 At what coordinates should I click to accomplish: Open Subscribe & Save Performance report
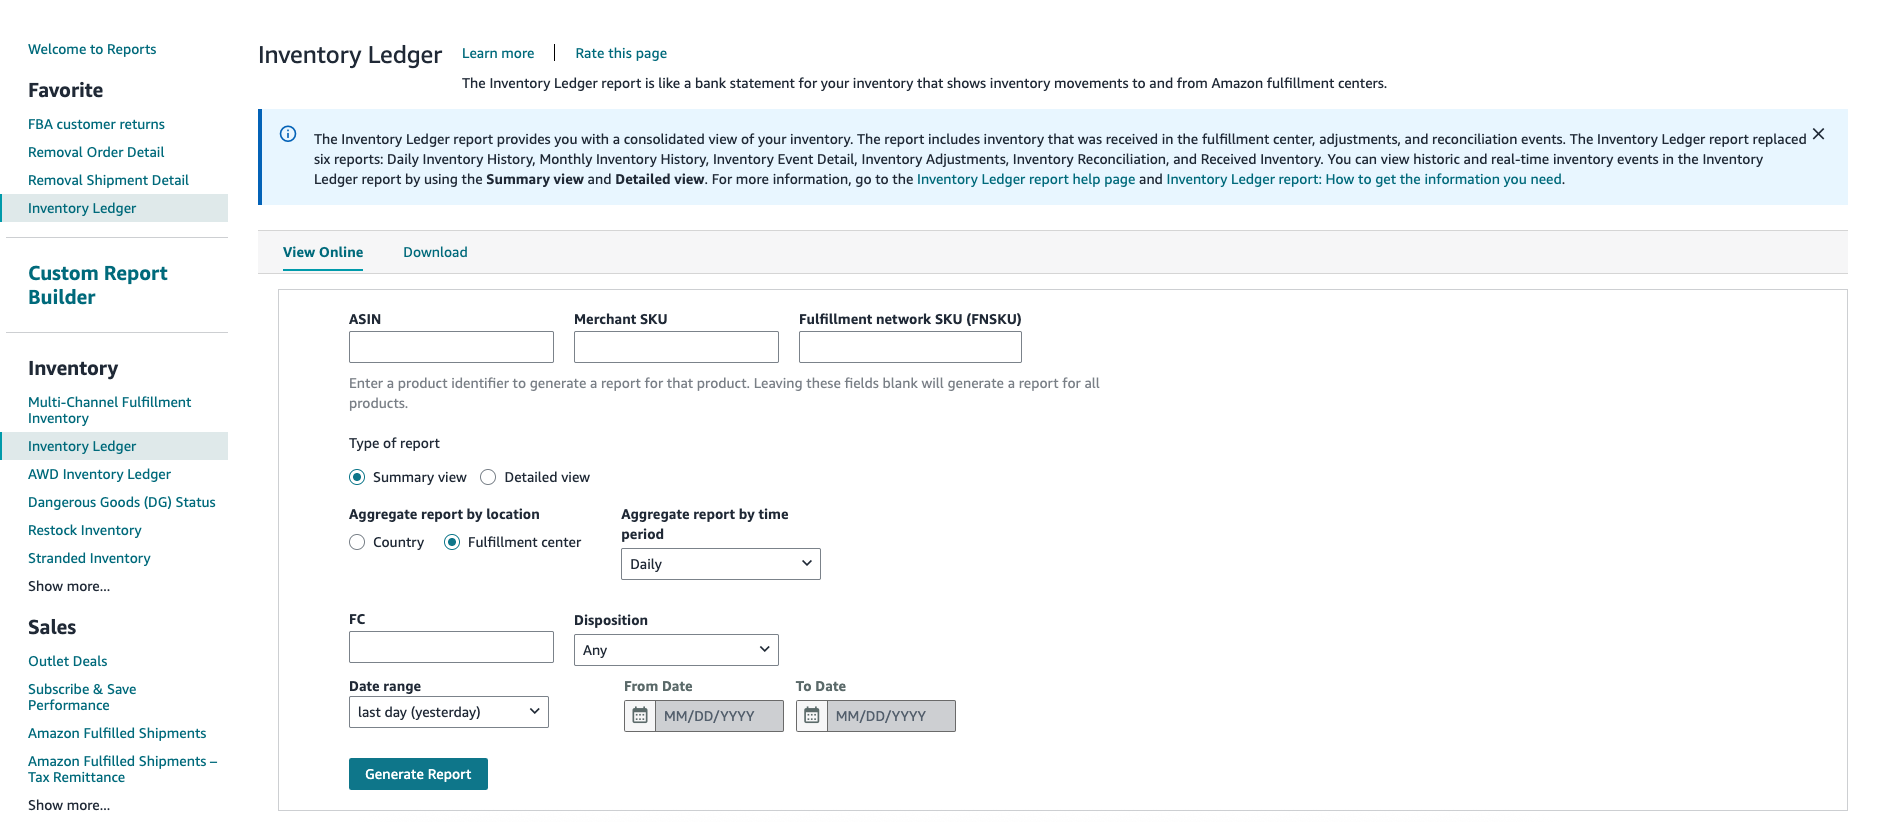pyautogui.click(x=82, y=697)
